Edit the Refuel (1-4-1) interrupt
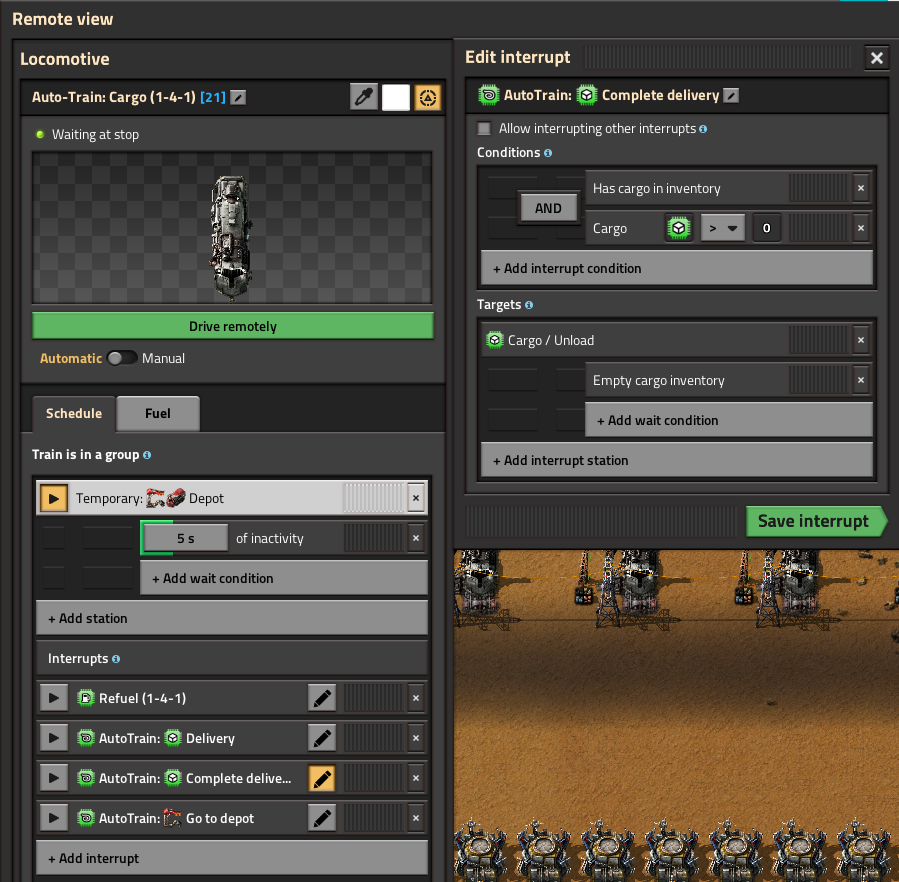 pyautogui.click(x=322, y=698)
